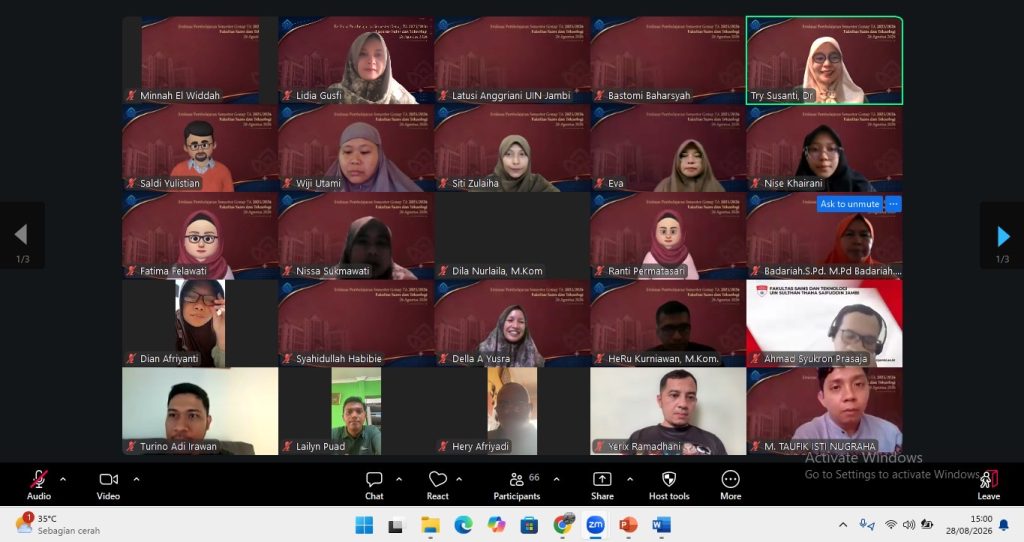This screenshot has height=542, width=1024.
Task: Click name label HeRu Kurniawan, M.Kom.
Action: coord(664,359)
